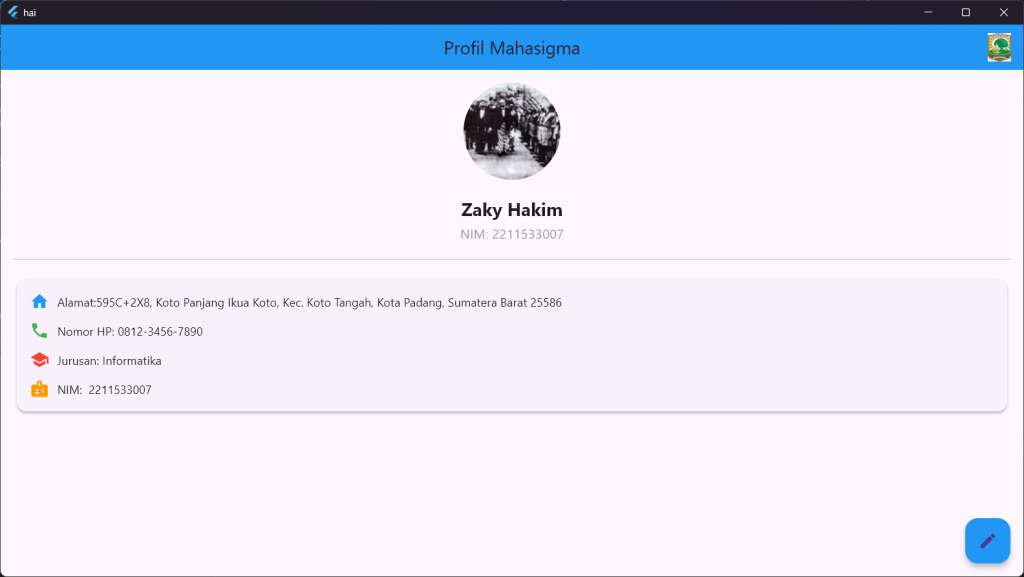
Task: Click the emblem logo in app bar
Action: pos(999,48)
